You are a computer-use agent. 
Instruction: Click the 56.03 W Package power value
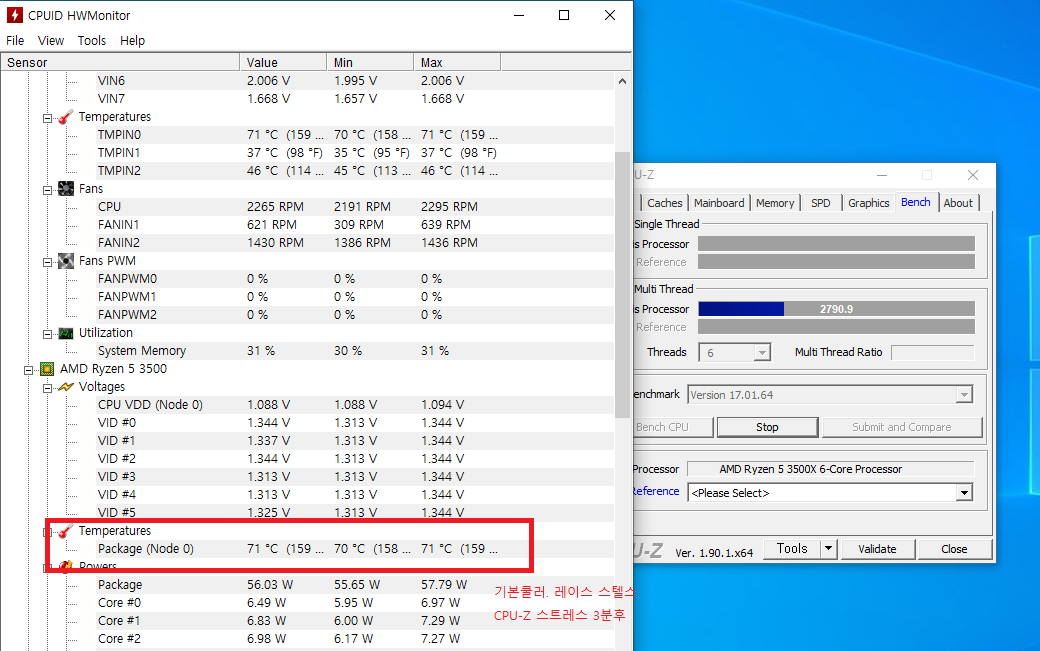[270, 585]
